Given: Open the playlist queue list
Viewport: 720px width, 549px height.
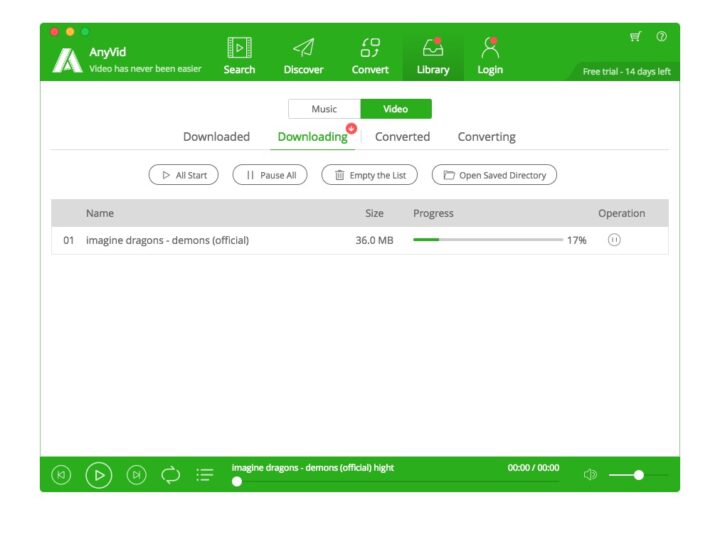Looking at the screenshot, I should point(205,475).
